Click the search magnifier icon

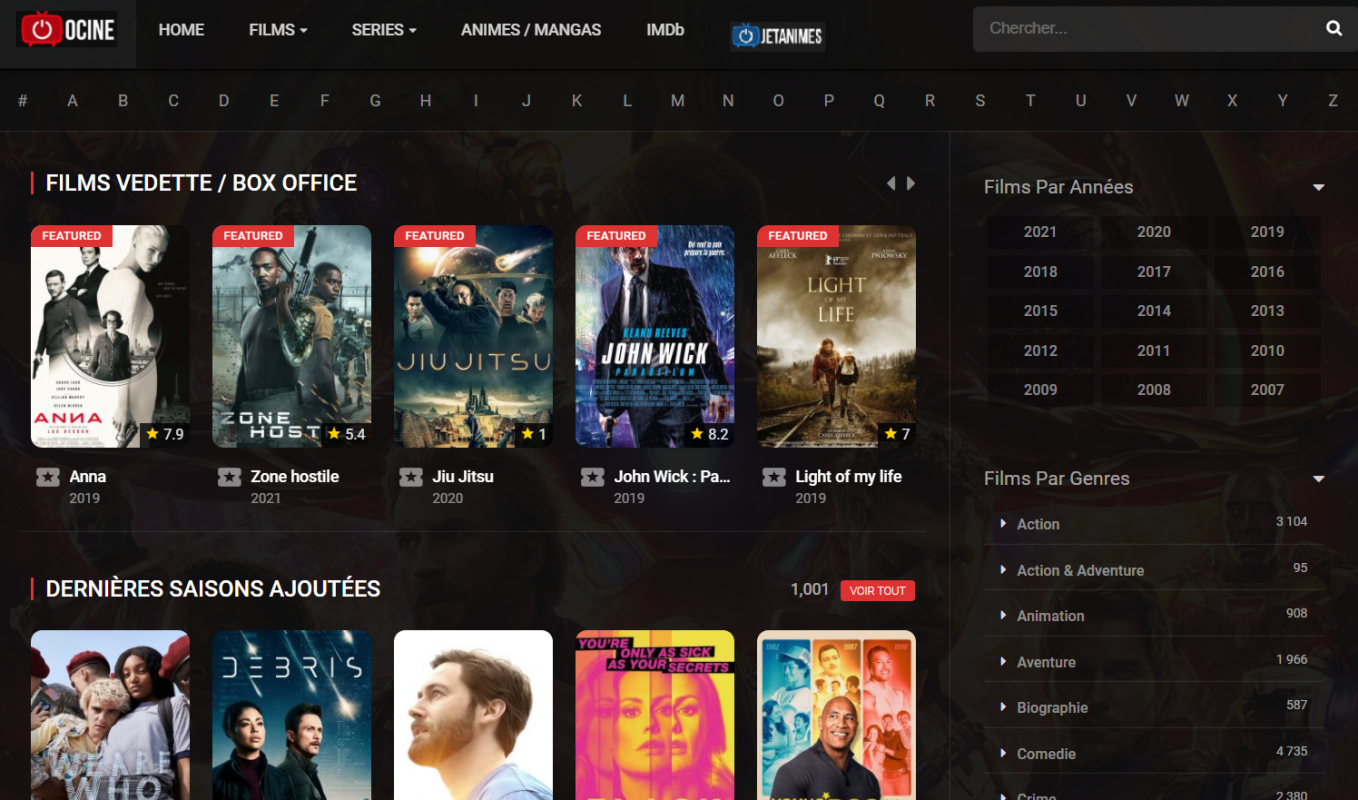(1334, 28)
